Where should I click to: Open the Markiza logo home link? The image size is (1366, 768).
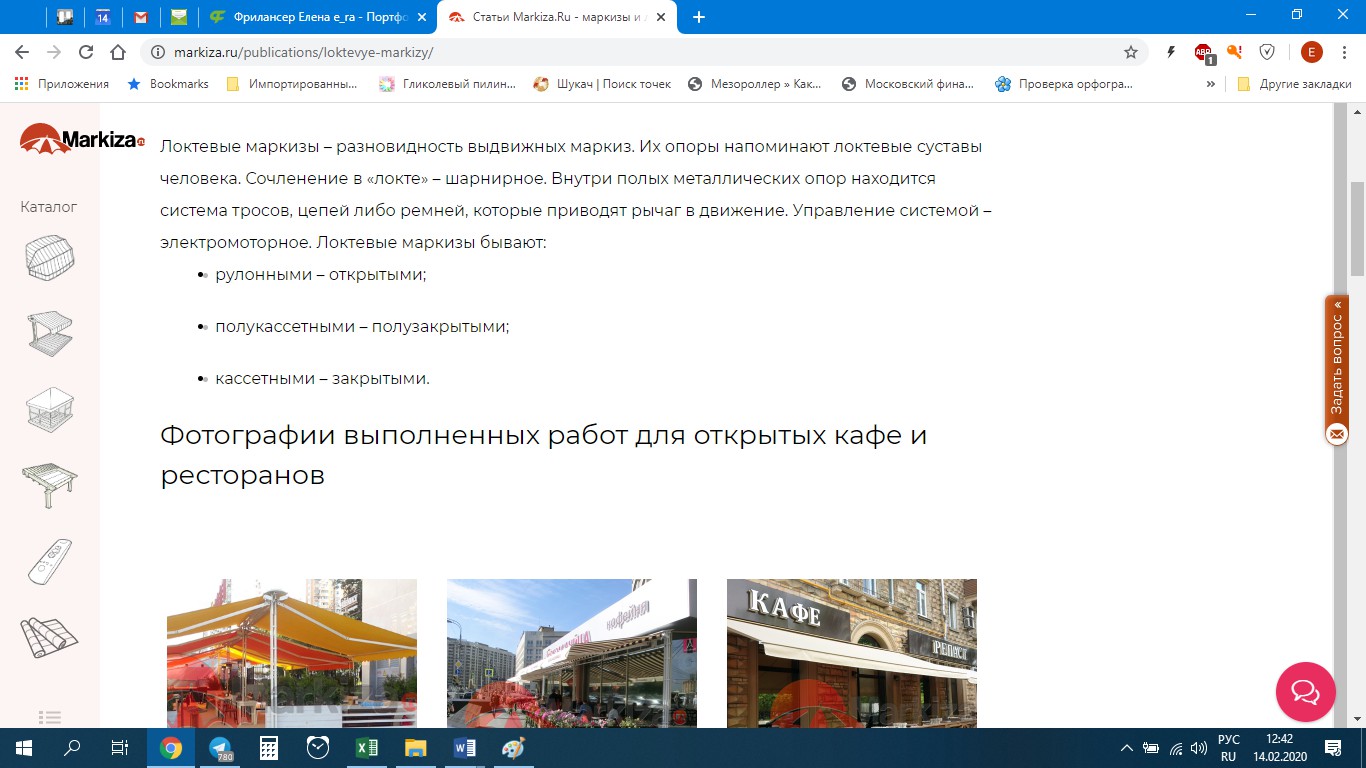(x=82, y=138)
